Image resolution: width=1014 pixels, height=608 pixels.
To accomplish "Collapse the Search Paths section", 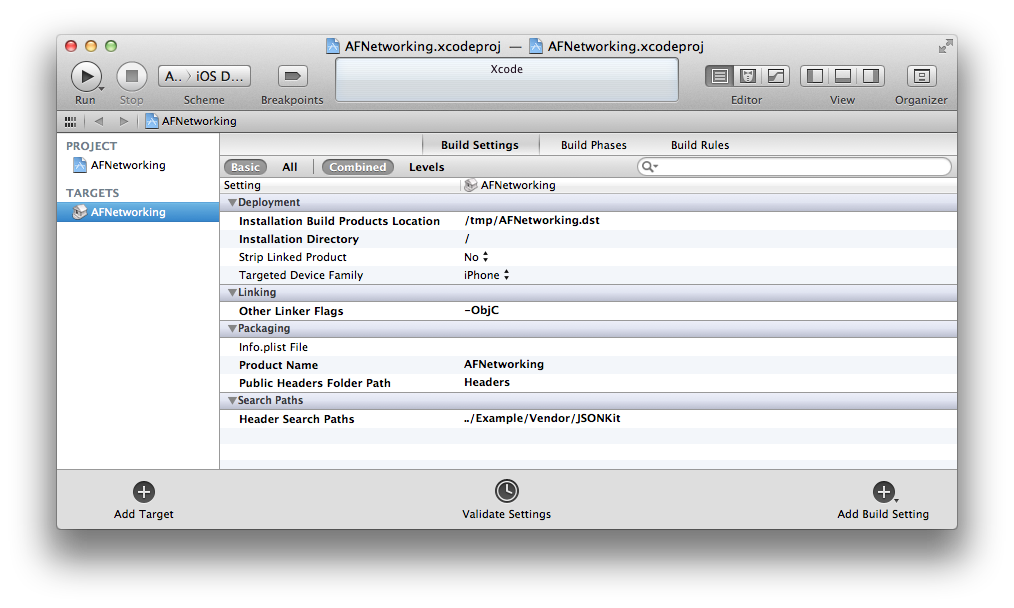I will (x=232, y=400).
